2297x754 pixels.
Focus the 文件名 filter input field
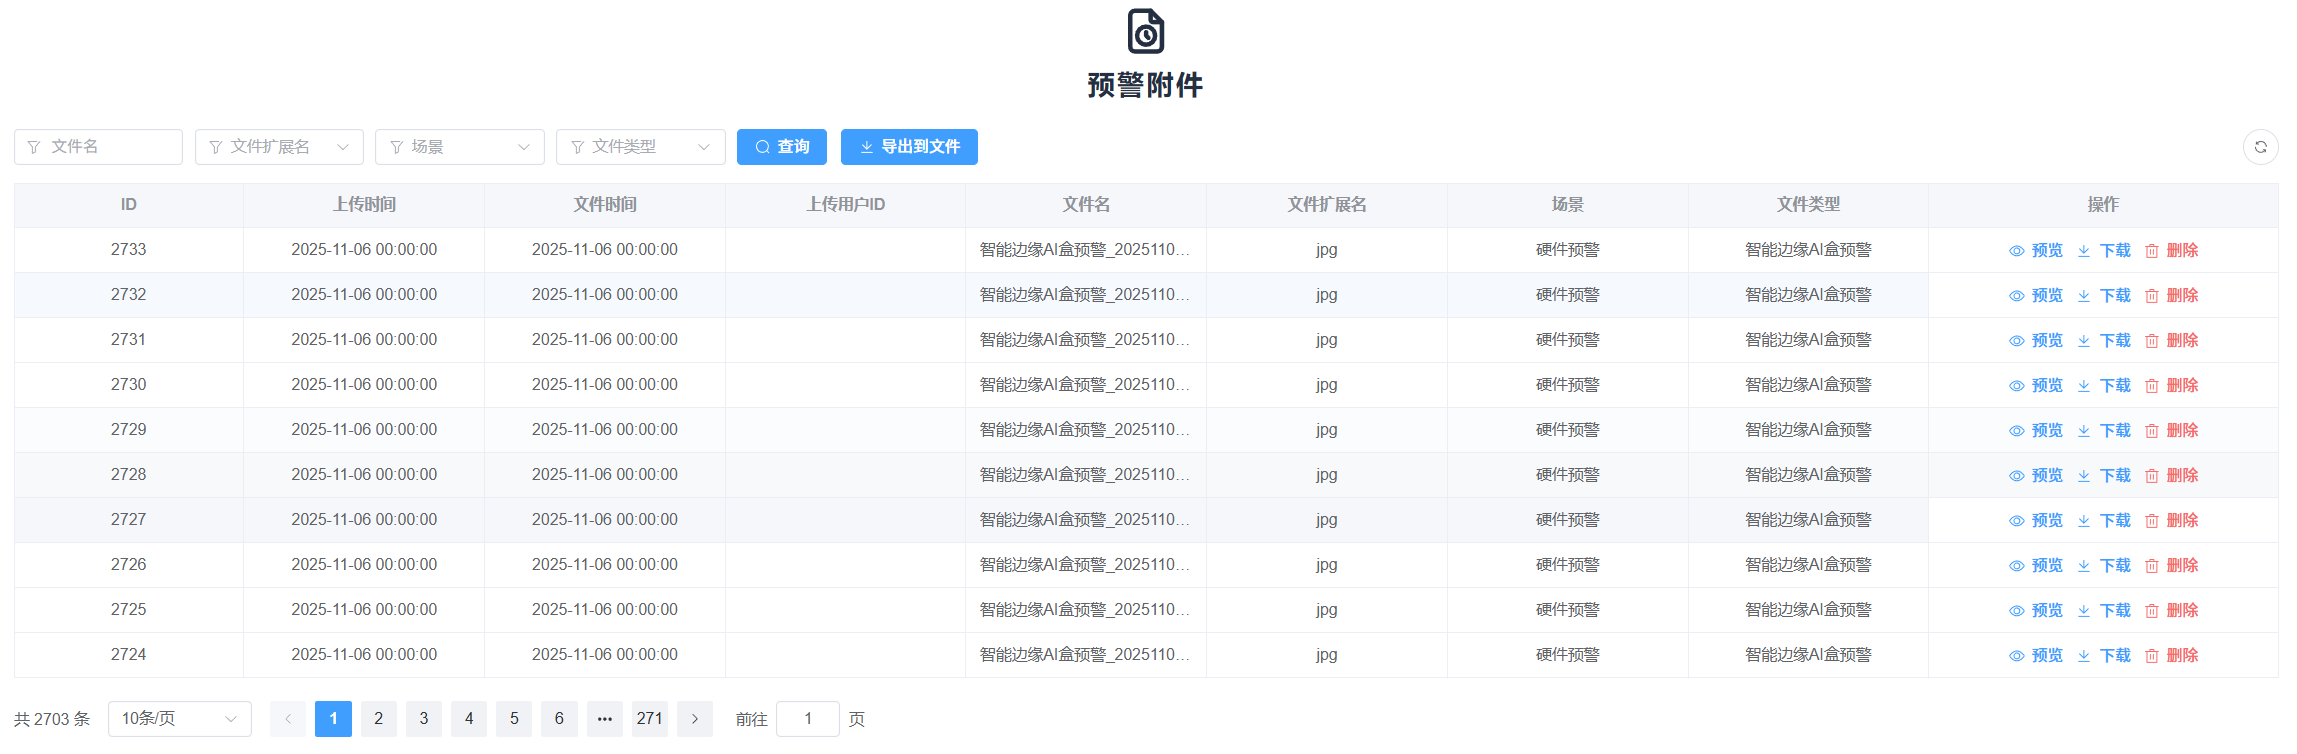pyautogui.click(x=98, y=147)
